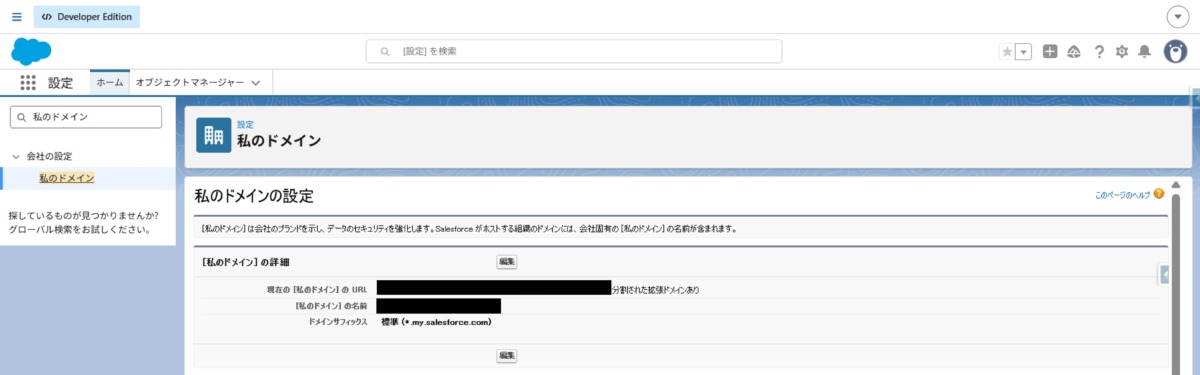Open the favorites list dropdown arrow
This screenshot has height=375, width=1200.
tap(1023, 52)
